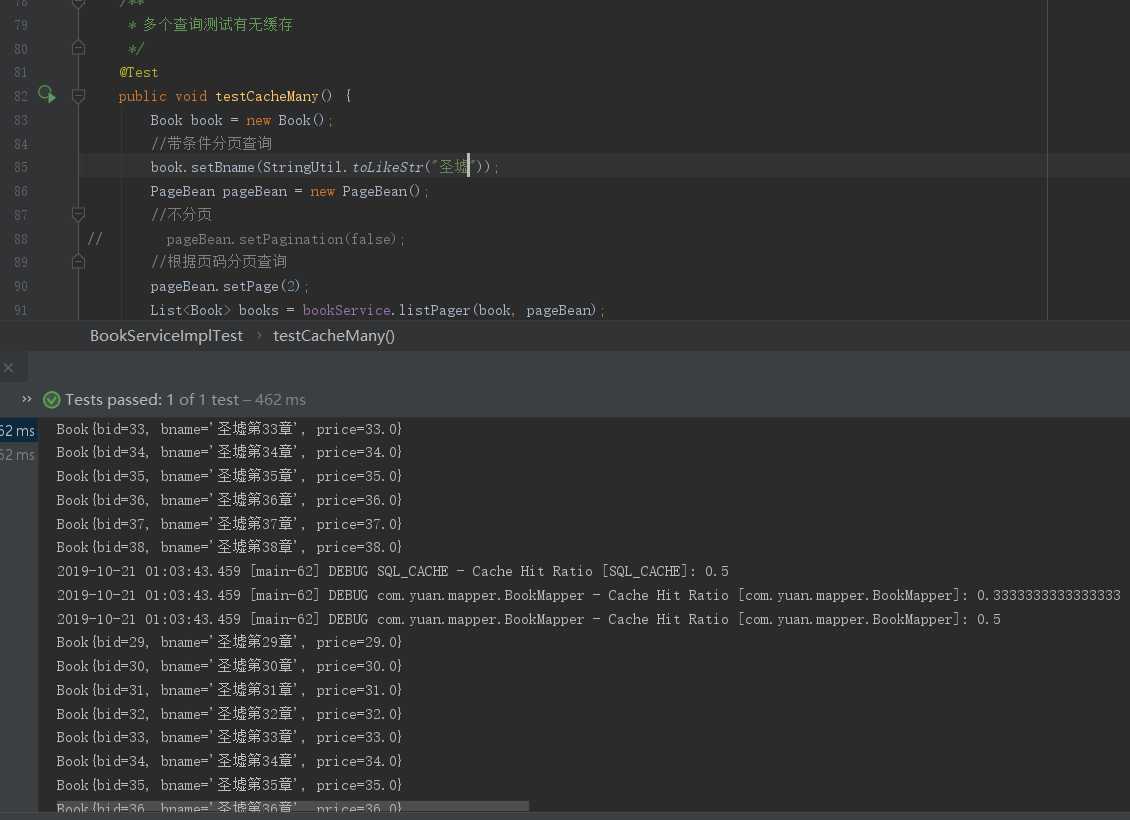The width and height of the screenshot is (1130, 820).
Task: Select BookServiceImplTest breadcrumb
Action: click(166, 336)
